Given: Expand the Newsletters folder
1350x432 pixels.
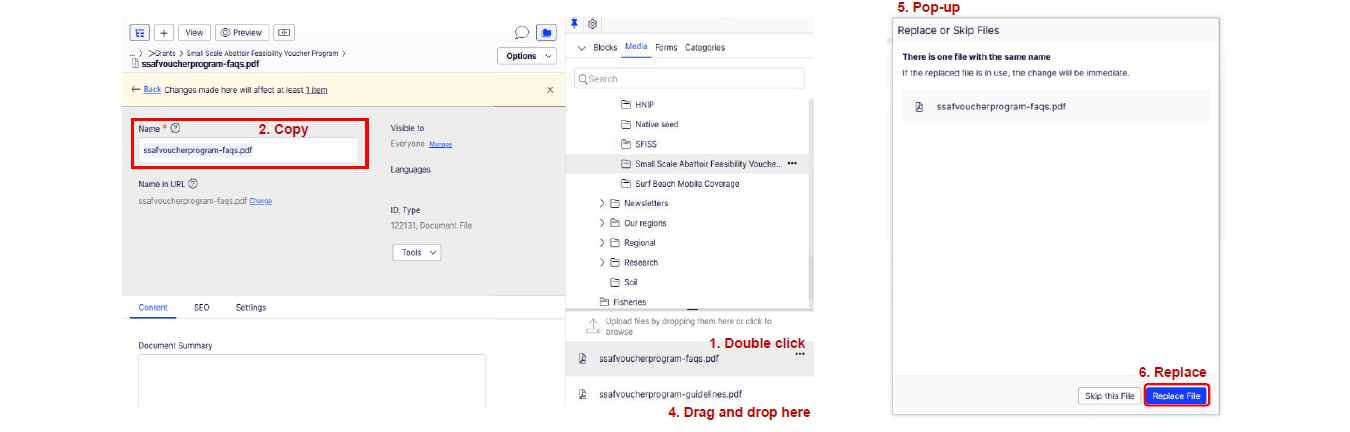Looking at the screenshot, I should [x=603, y=203].
